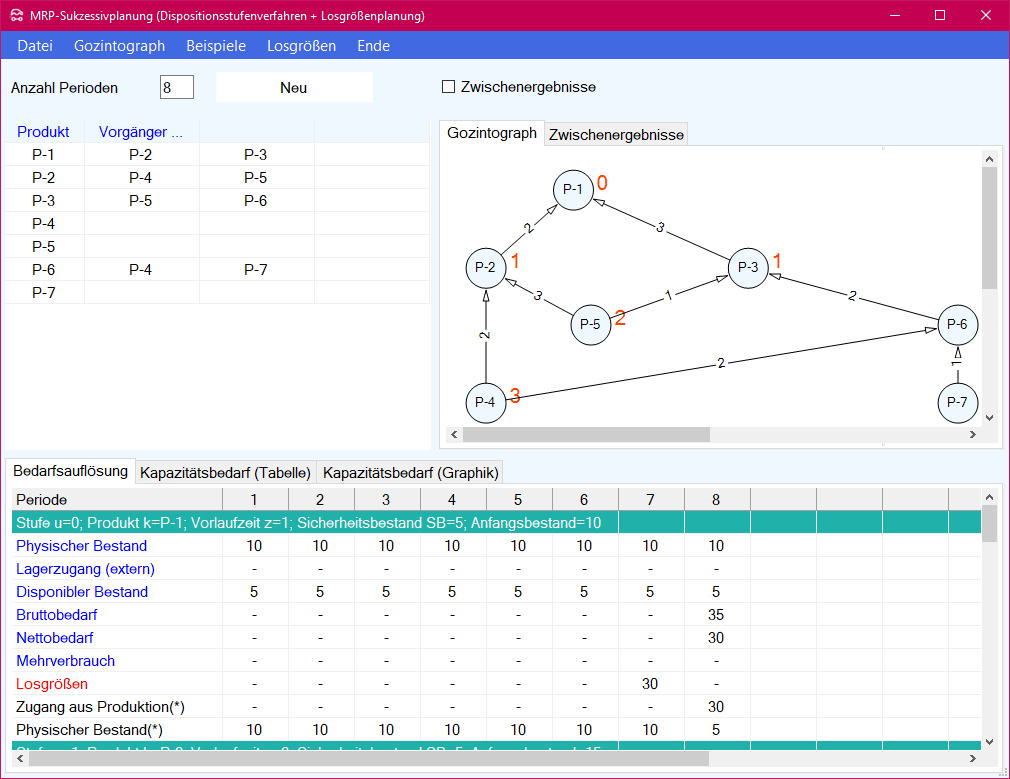Click the P-1 node in the Gozintograph
1010x779 pixels.
(573, 189)
